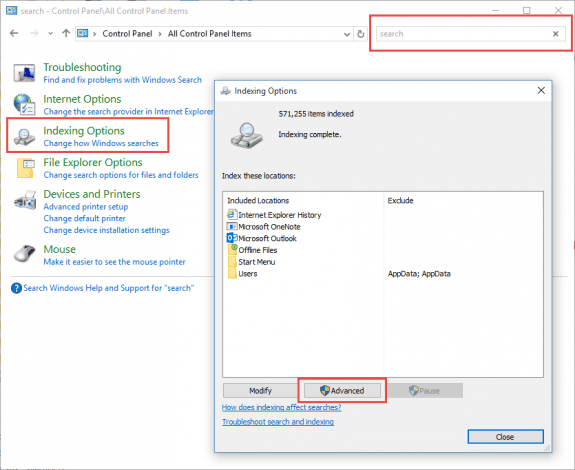Click the Start Menu folder icon
This screenshot has height=470, width=575.
coord(232,262)
